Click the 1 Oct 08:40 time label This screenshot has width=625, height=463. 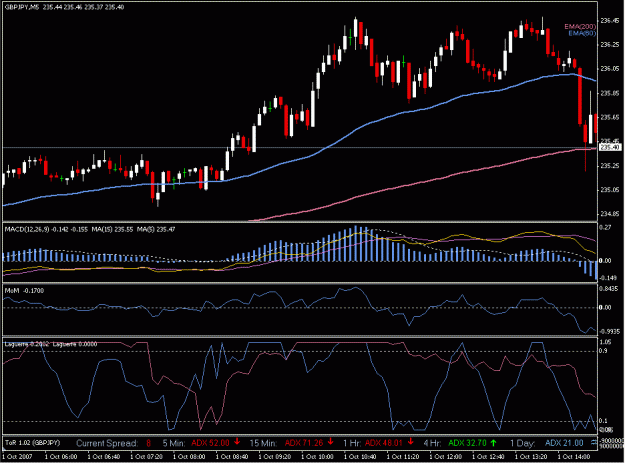point(232,457)
